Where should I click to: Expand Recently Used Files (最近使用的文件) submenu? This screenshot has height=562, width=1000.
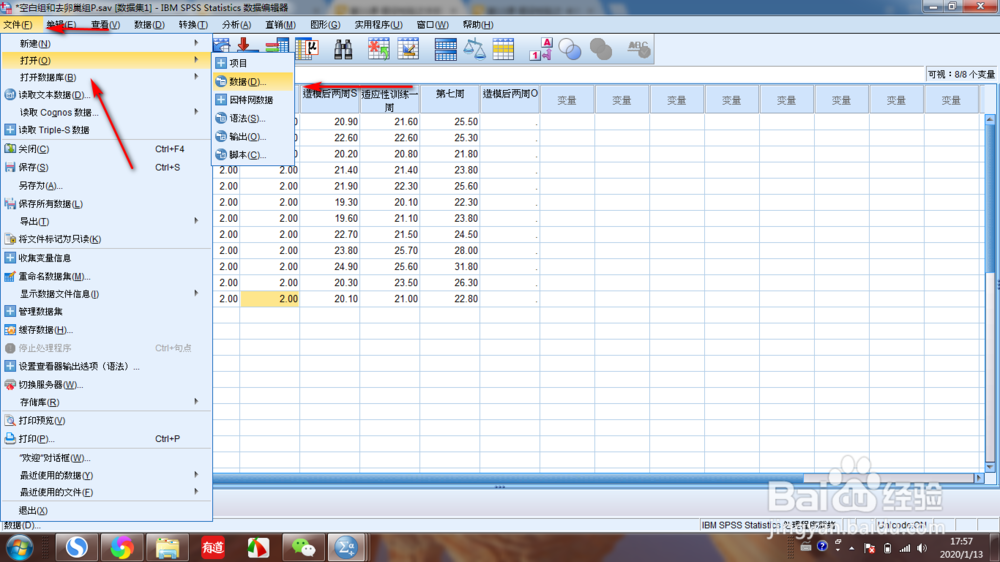(106, 492)
